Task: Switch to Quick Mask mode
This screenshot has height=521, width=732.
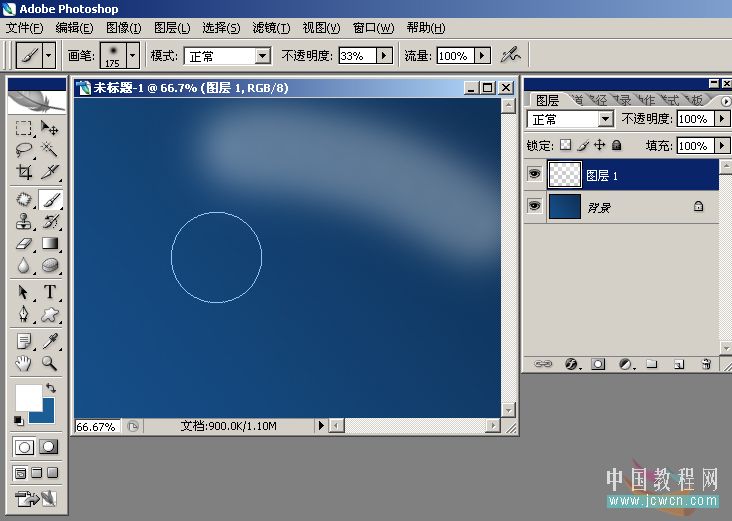Action: 49,447
